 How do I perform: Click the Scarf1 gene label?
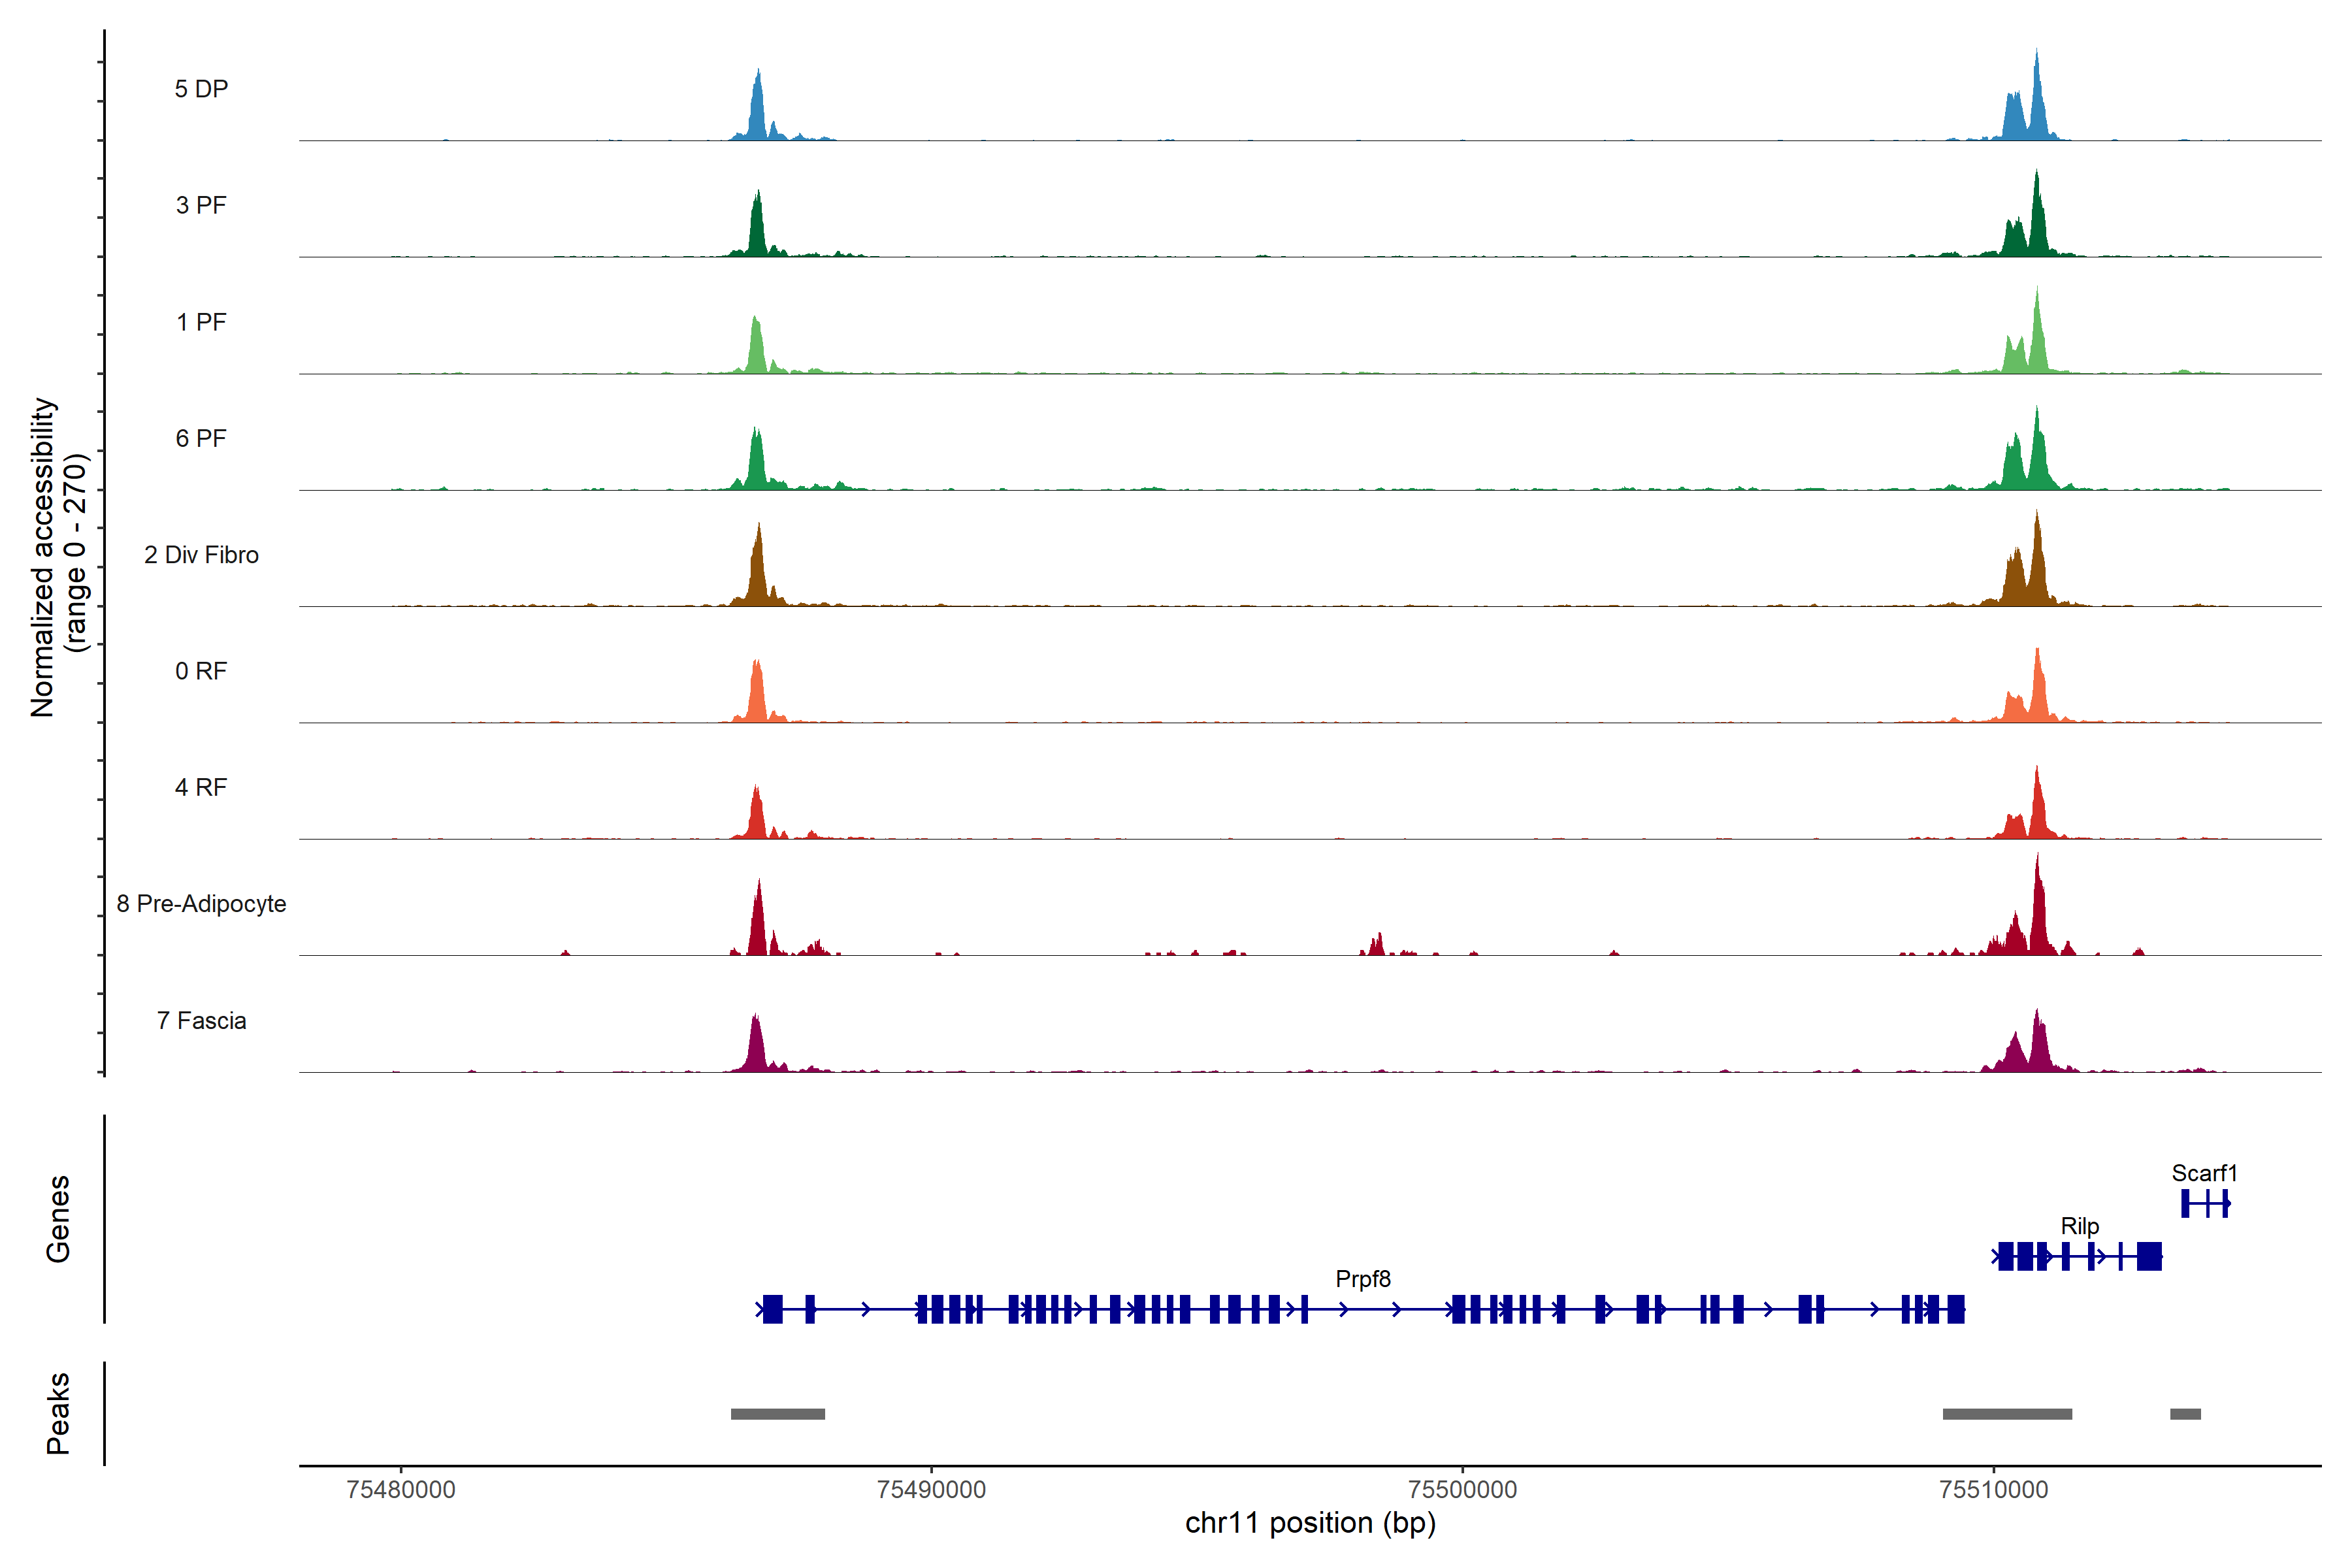point(2204,1173)
